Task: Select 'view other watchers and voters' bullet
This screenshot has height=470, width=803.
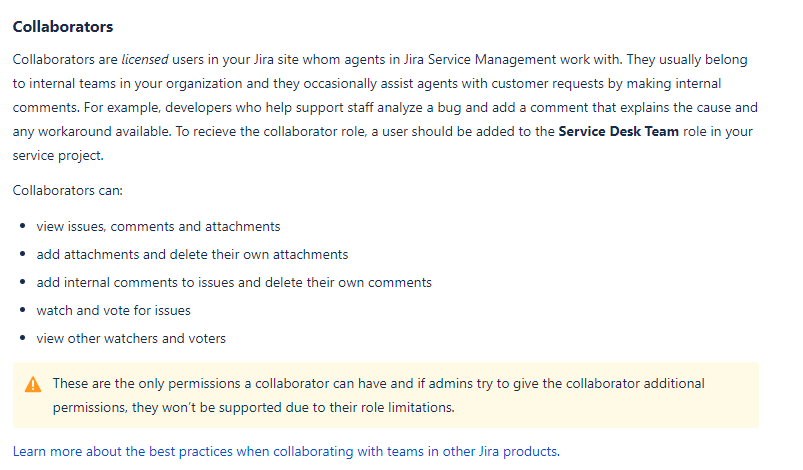Action: [x=131, y=338]
